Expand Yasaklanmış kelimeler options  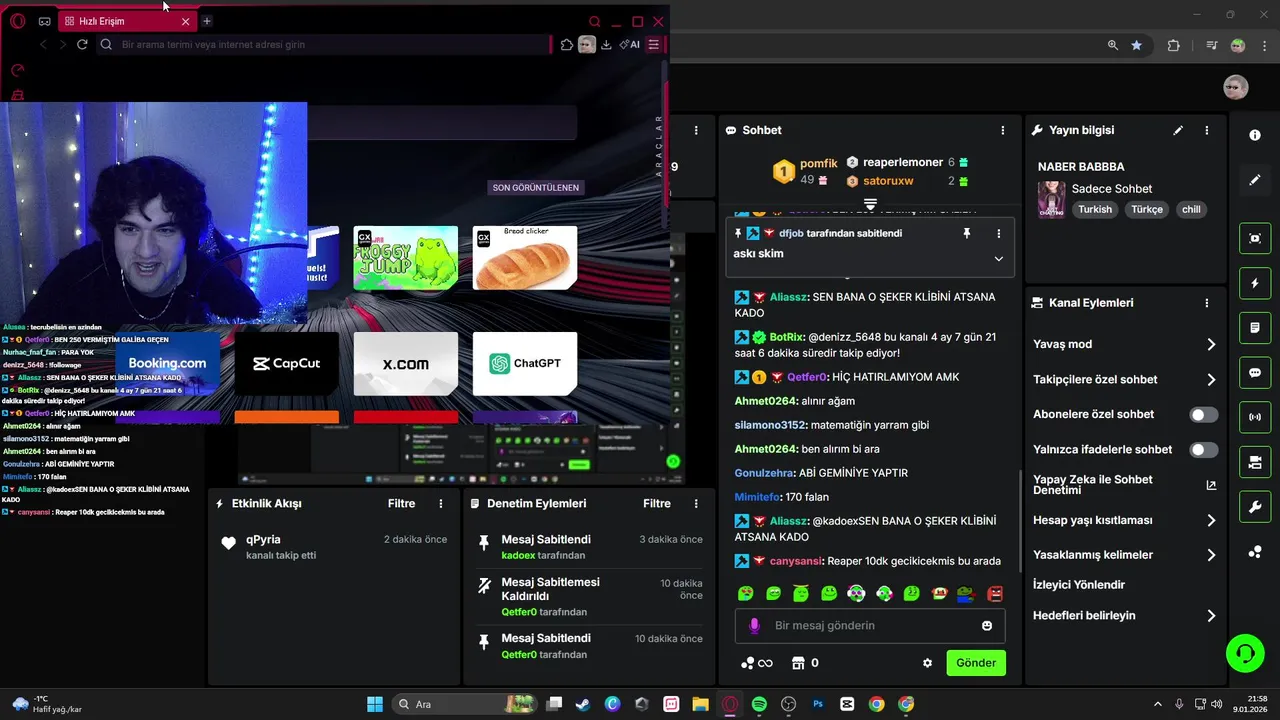point(1211,555)
